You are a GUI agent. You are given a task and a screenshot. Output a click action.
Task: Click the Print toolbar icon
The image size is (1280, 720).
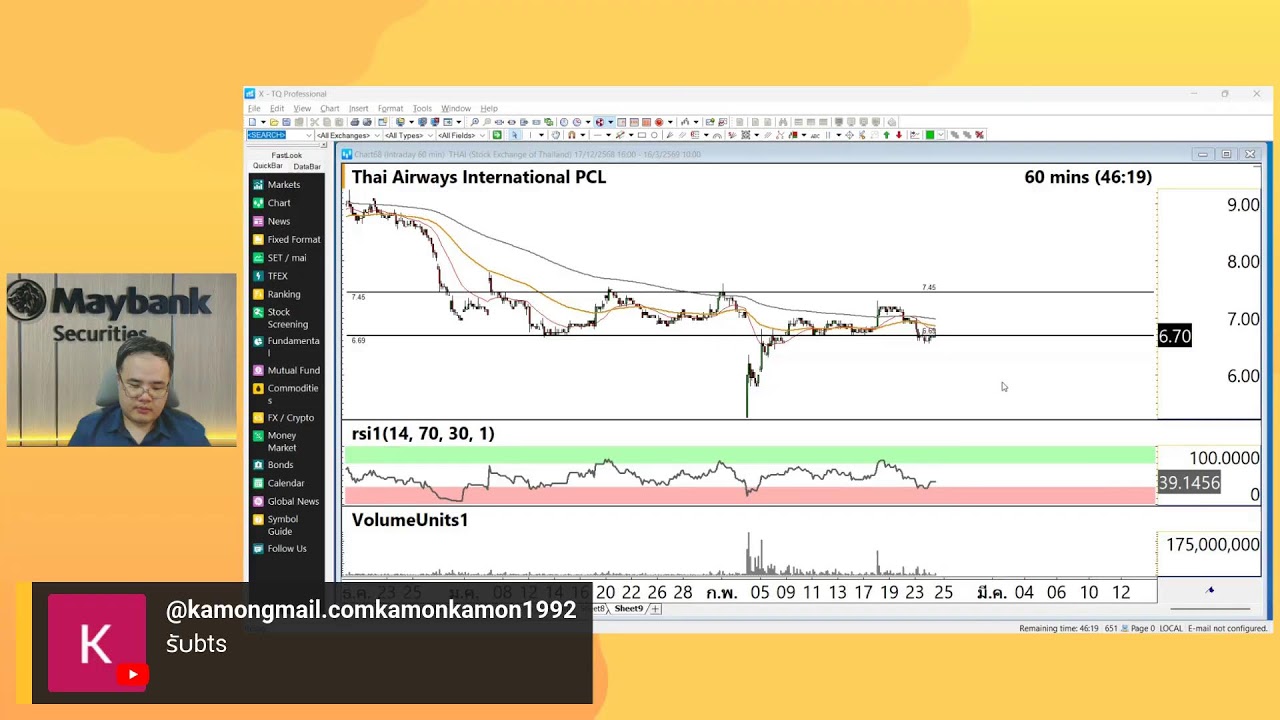click(x=355, y=122)
